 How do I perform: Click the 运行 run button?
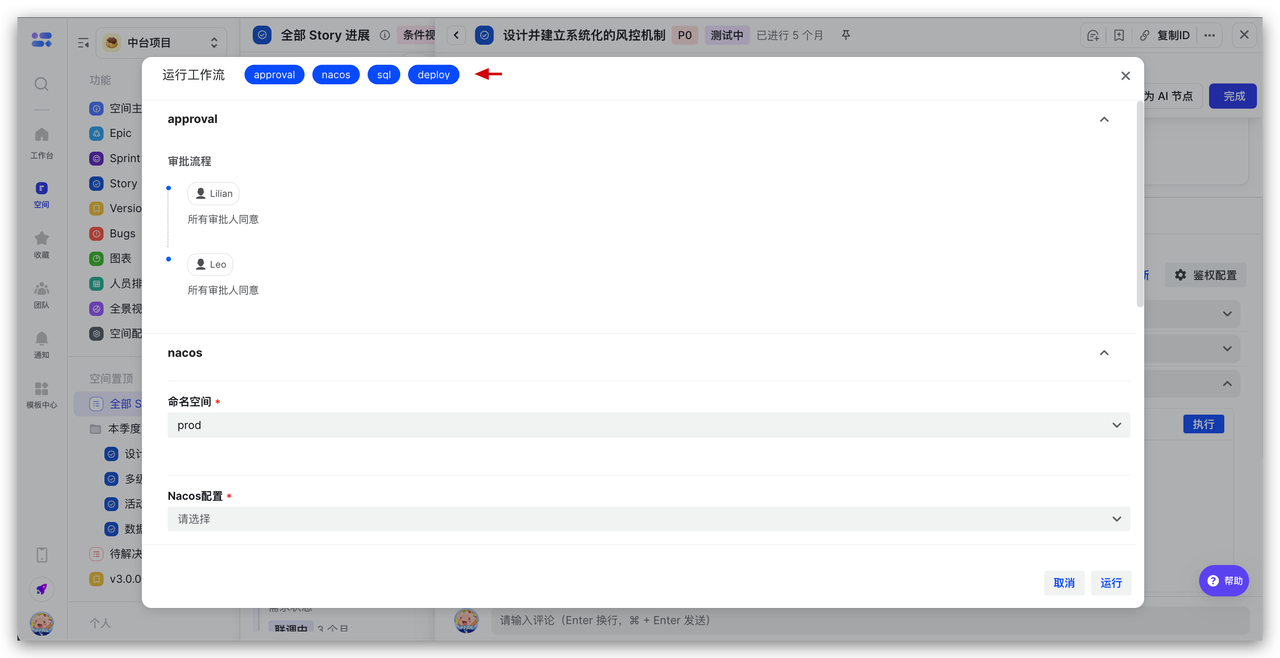pyautogui.click(x=1111, y=583)
